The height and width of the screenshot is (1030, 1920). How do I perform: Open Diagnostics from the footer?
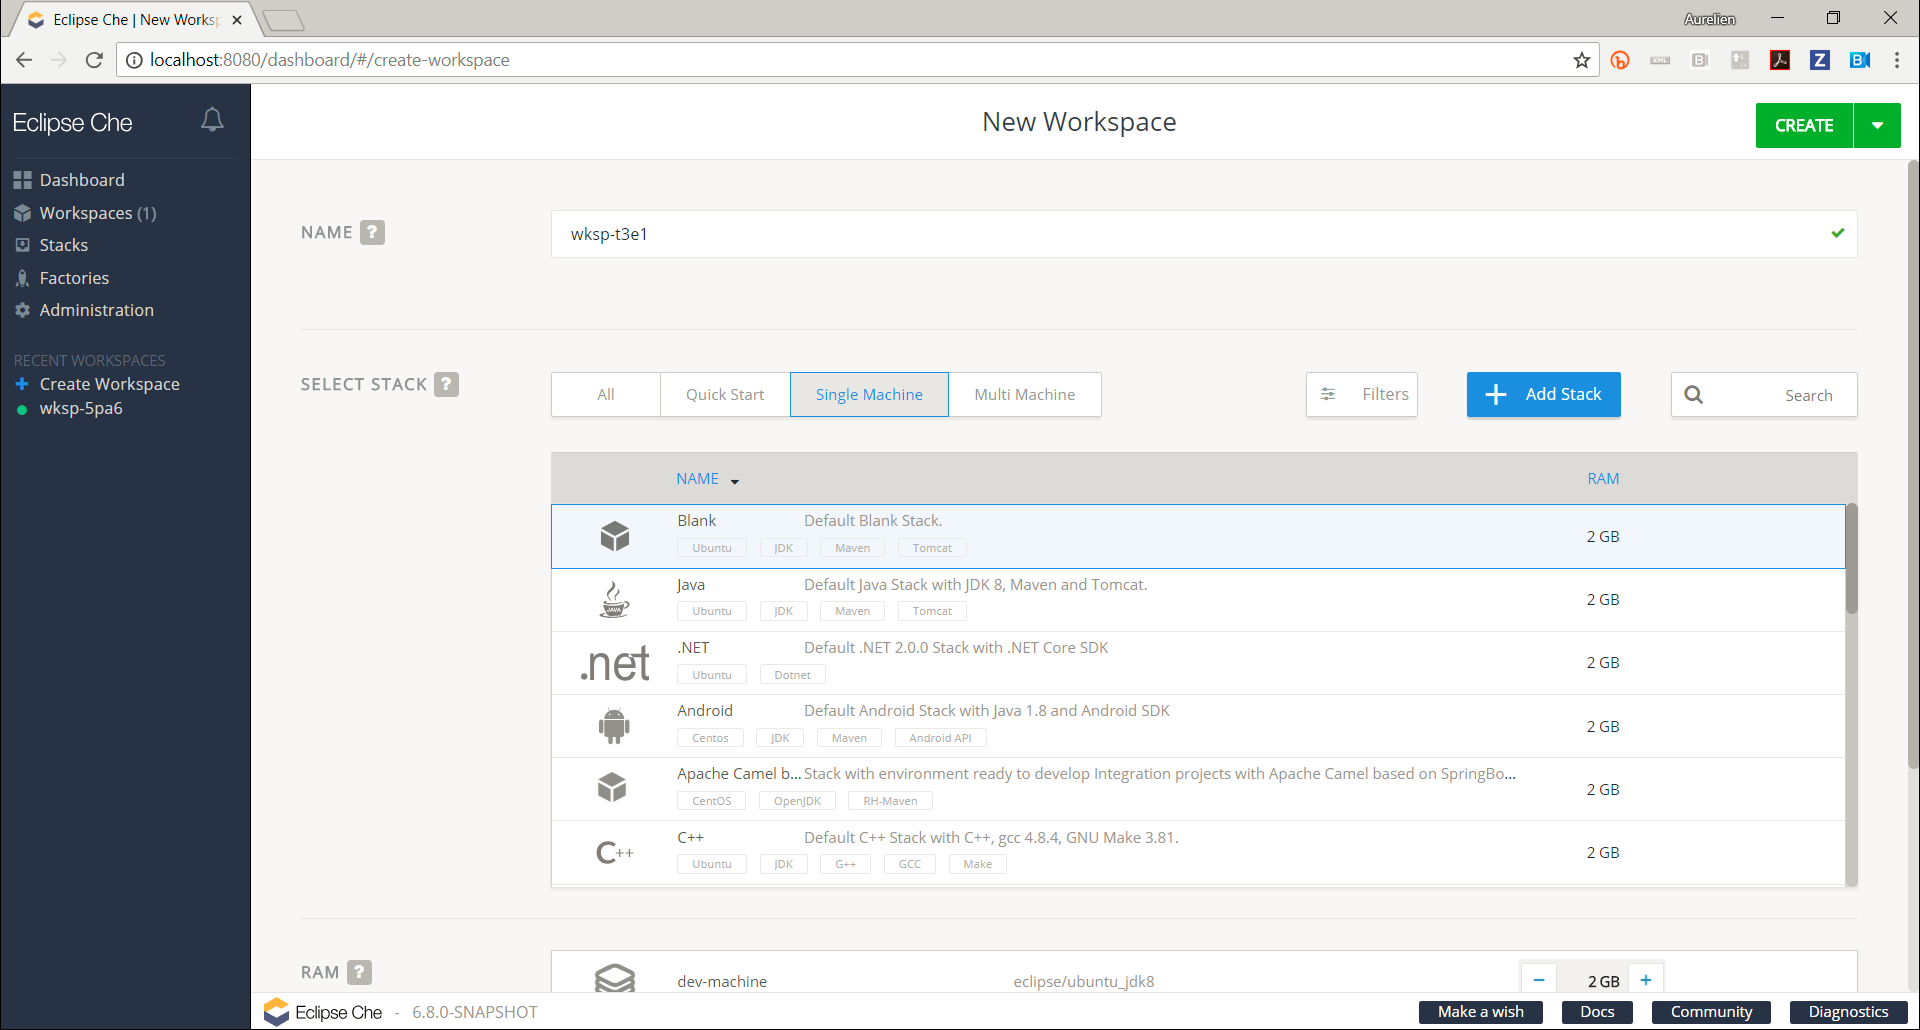[1848, 1012]
